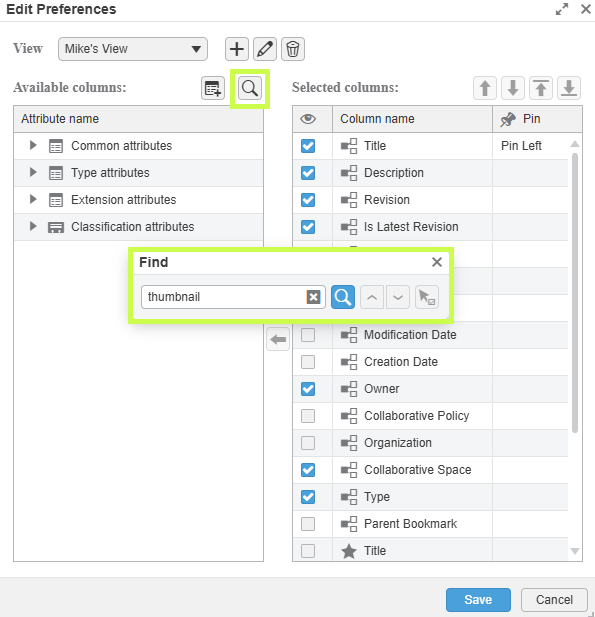Go to next find result
Viewport: 595px width, 617px height.
[x=398, y=297]
